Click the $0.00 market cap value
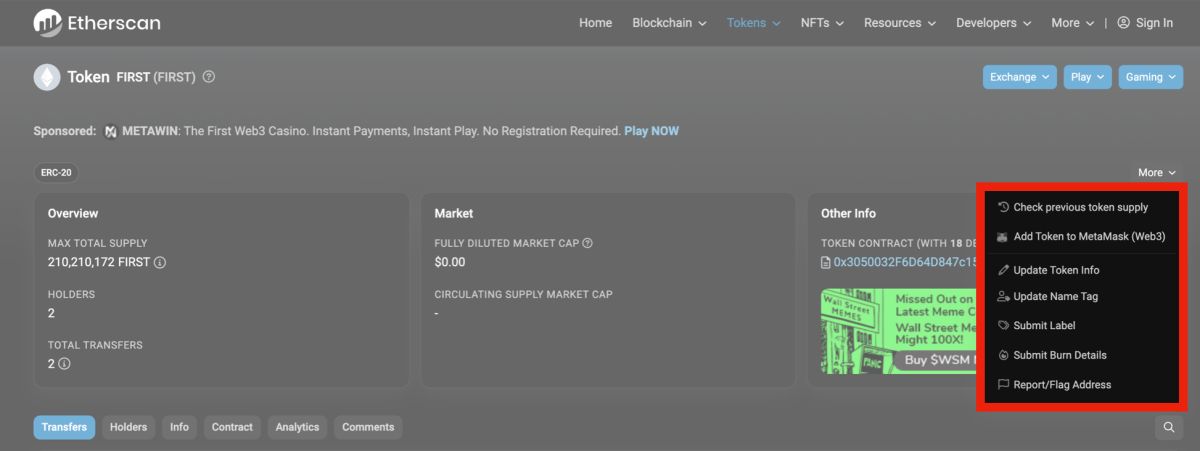 click(450, 263)
